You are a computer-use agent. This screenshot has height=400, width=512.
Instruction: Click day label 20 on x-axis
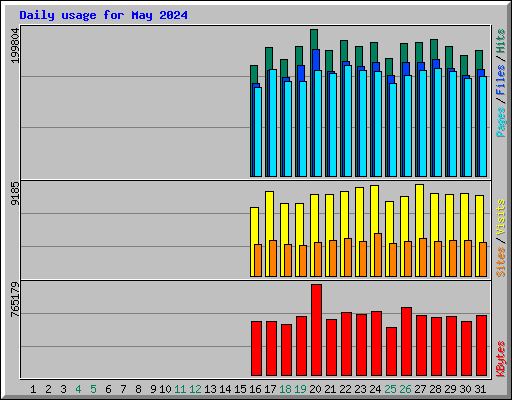click(x=315, y=389)
